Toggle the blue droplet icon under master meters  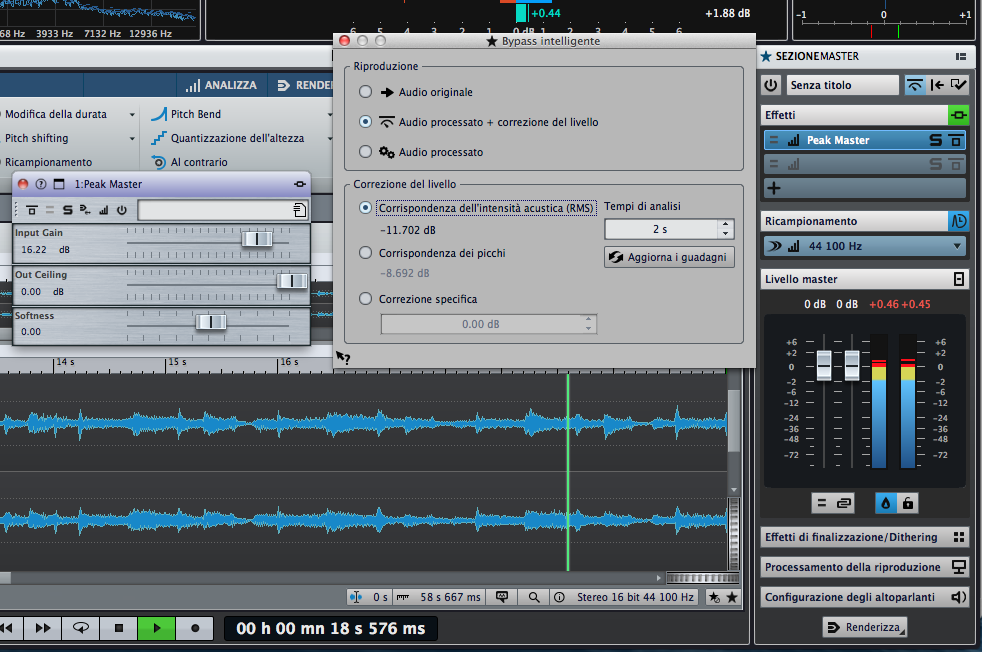[x=886, y=503]
